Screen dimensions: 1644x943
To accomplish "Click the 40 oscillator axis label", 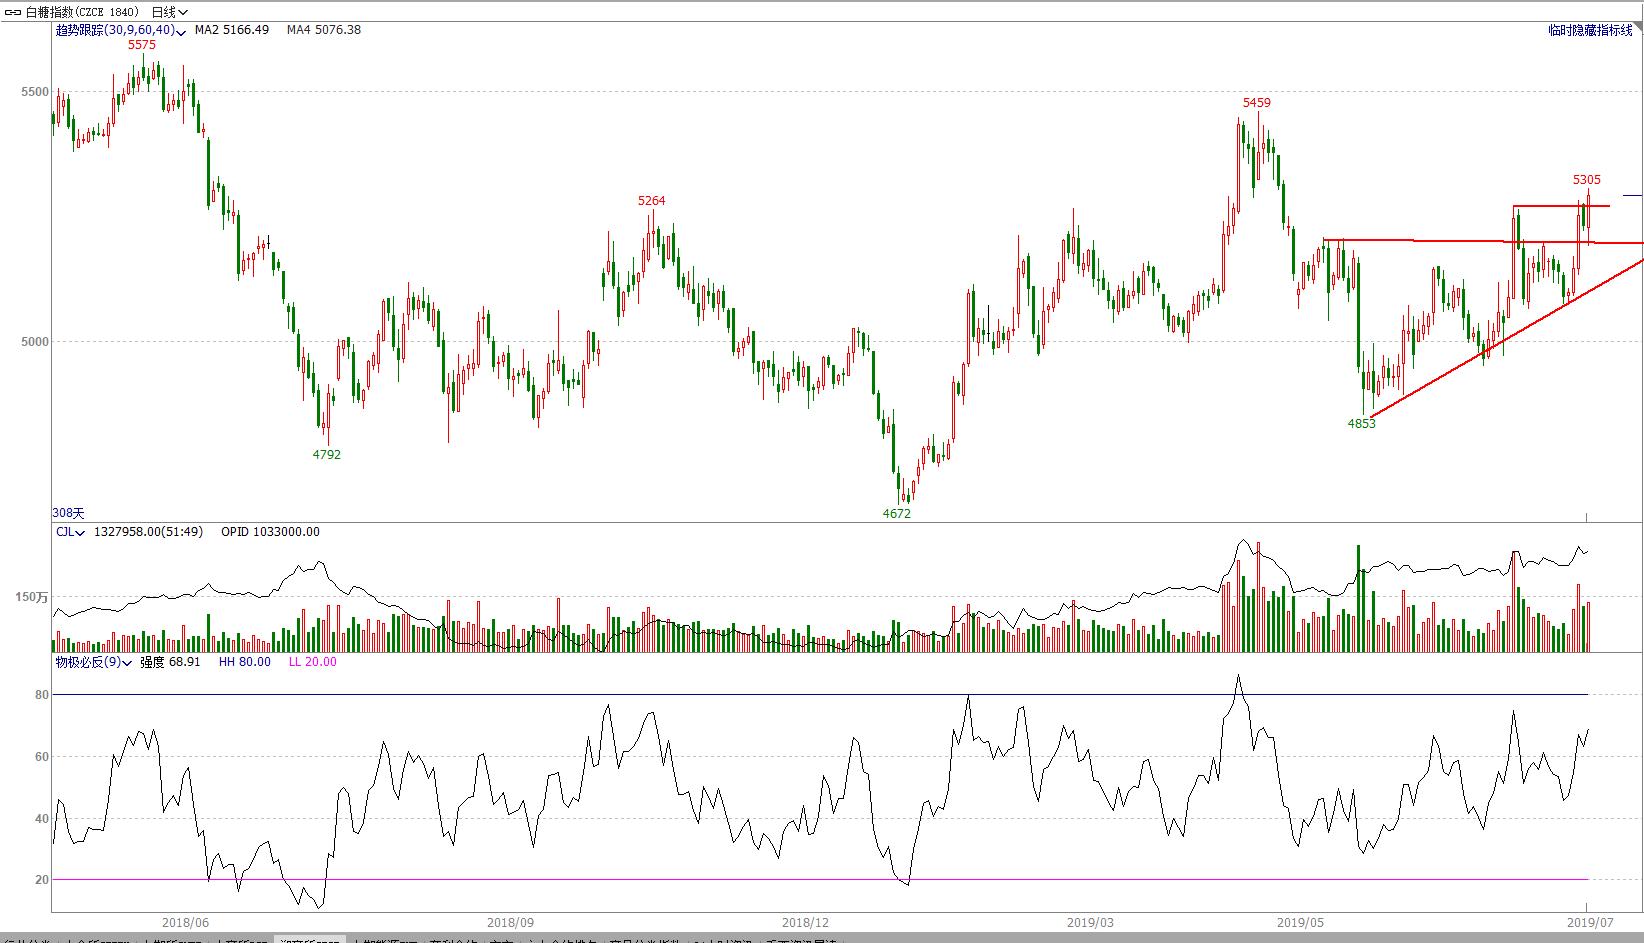I will pos(42,819).
